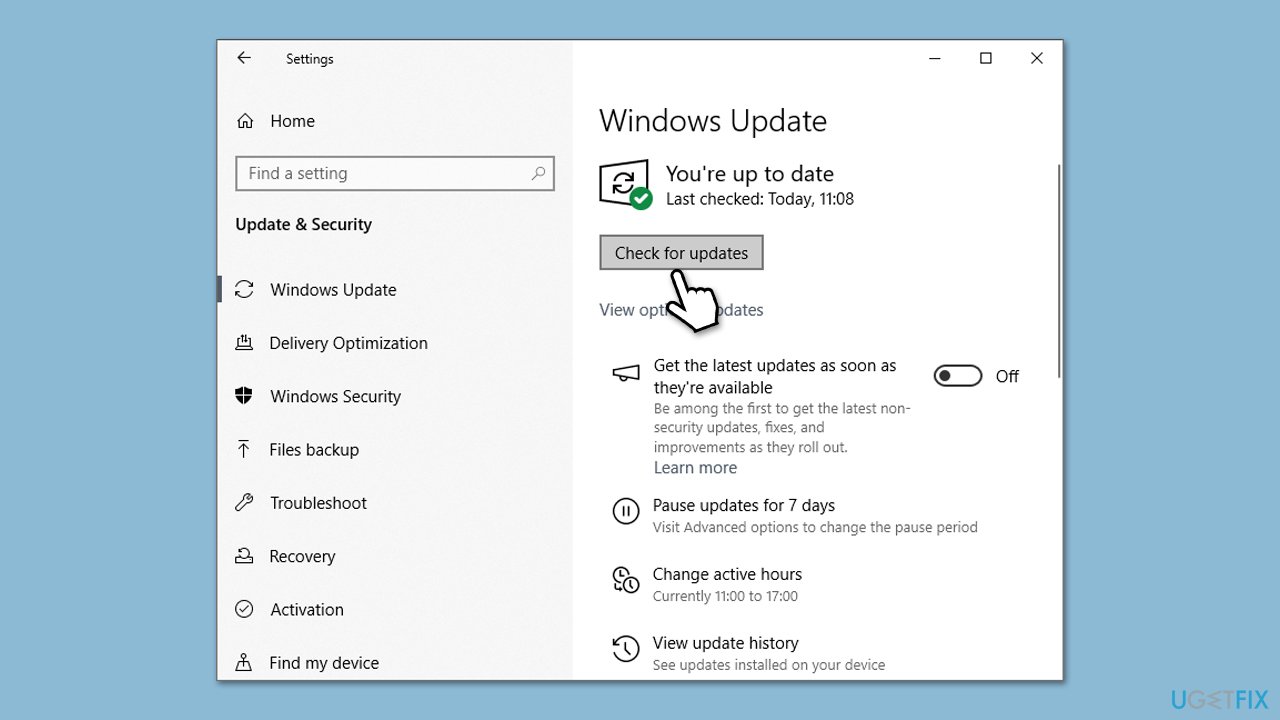This screenshot has height=720, width=1280.
Task: Open View update history
Action: click(x=725, y=643)
